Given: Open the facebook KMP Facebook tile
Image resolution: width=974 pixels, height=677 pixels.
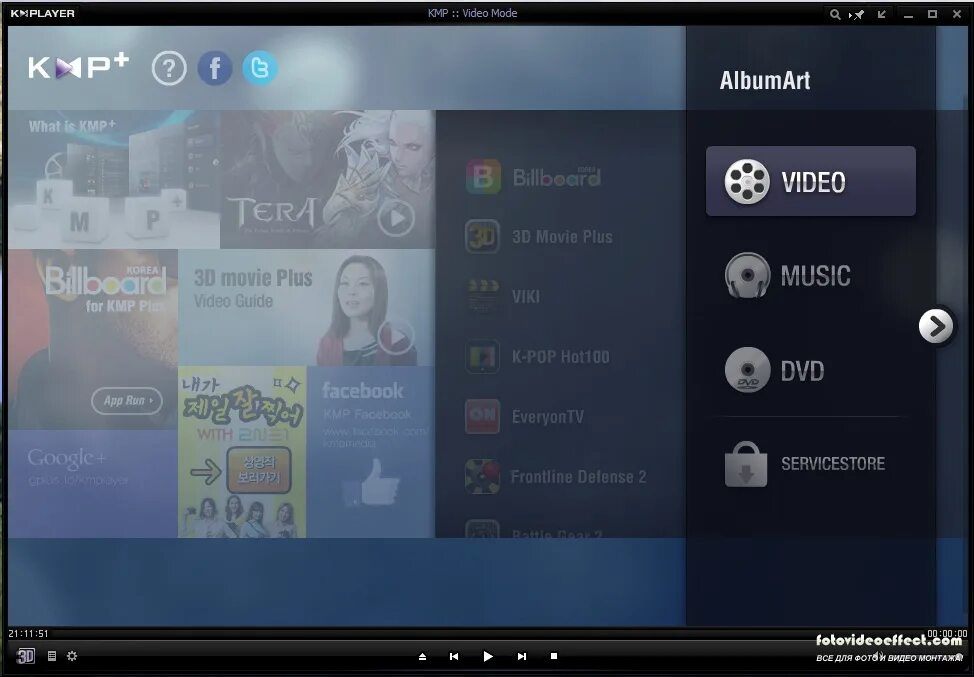Looking at the screenshot, I should pyautogui.click(x=371, y=452).
